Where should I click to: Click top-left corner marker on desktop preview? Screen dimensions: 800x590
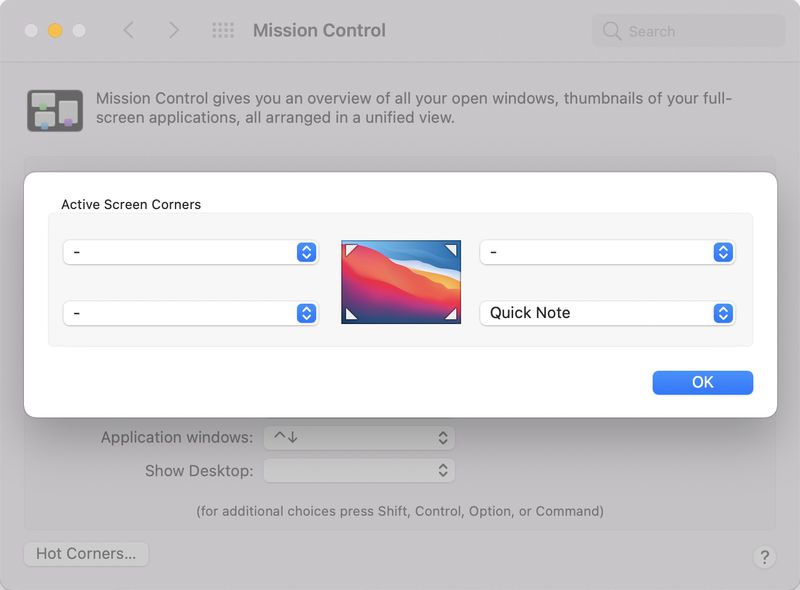click(349, 248)
